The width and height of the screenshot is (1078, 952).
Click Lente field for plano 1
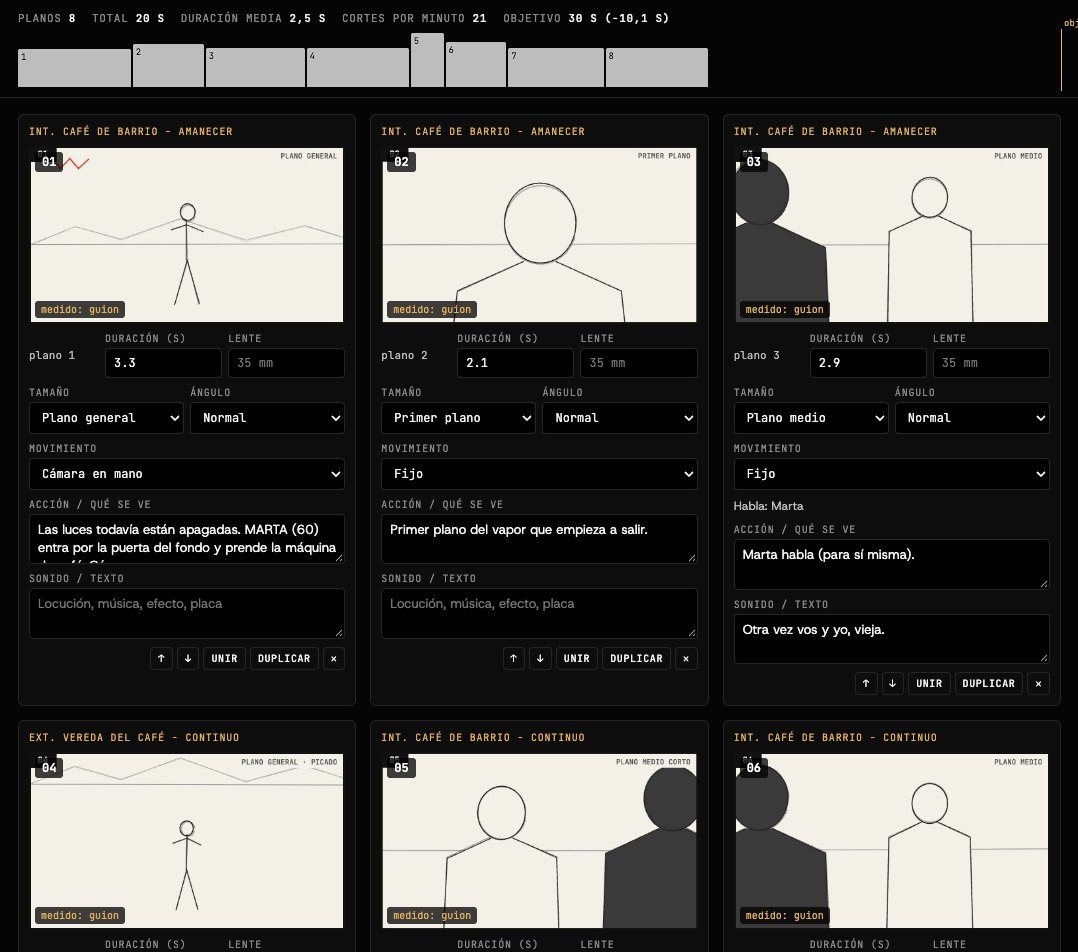[x=286, y=363]
